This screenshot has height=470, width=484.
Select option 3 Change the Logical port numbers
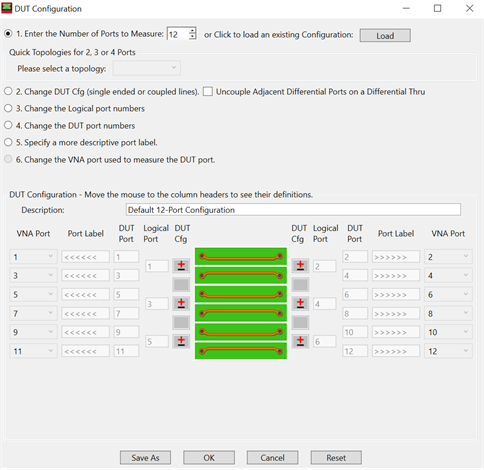click(8, 108)
